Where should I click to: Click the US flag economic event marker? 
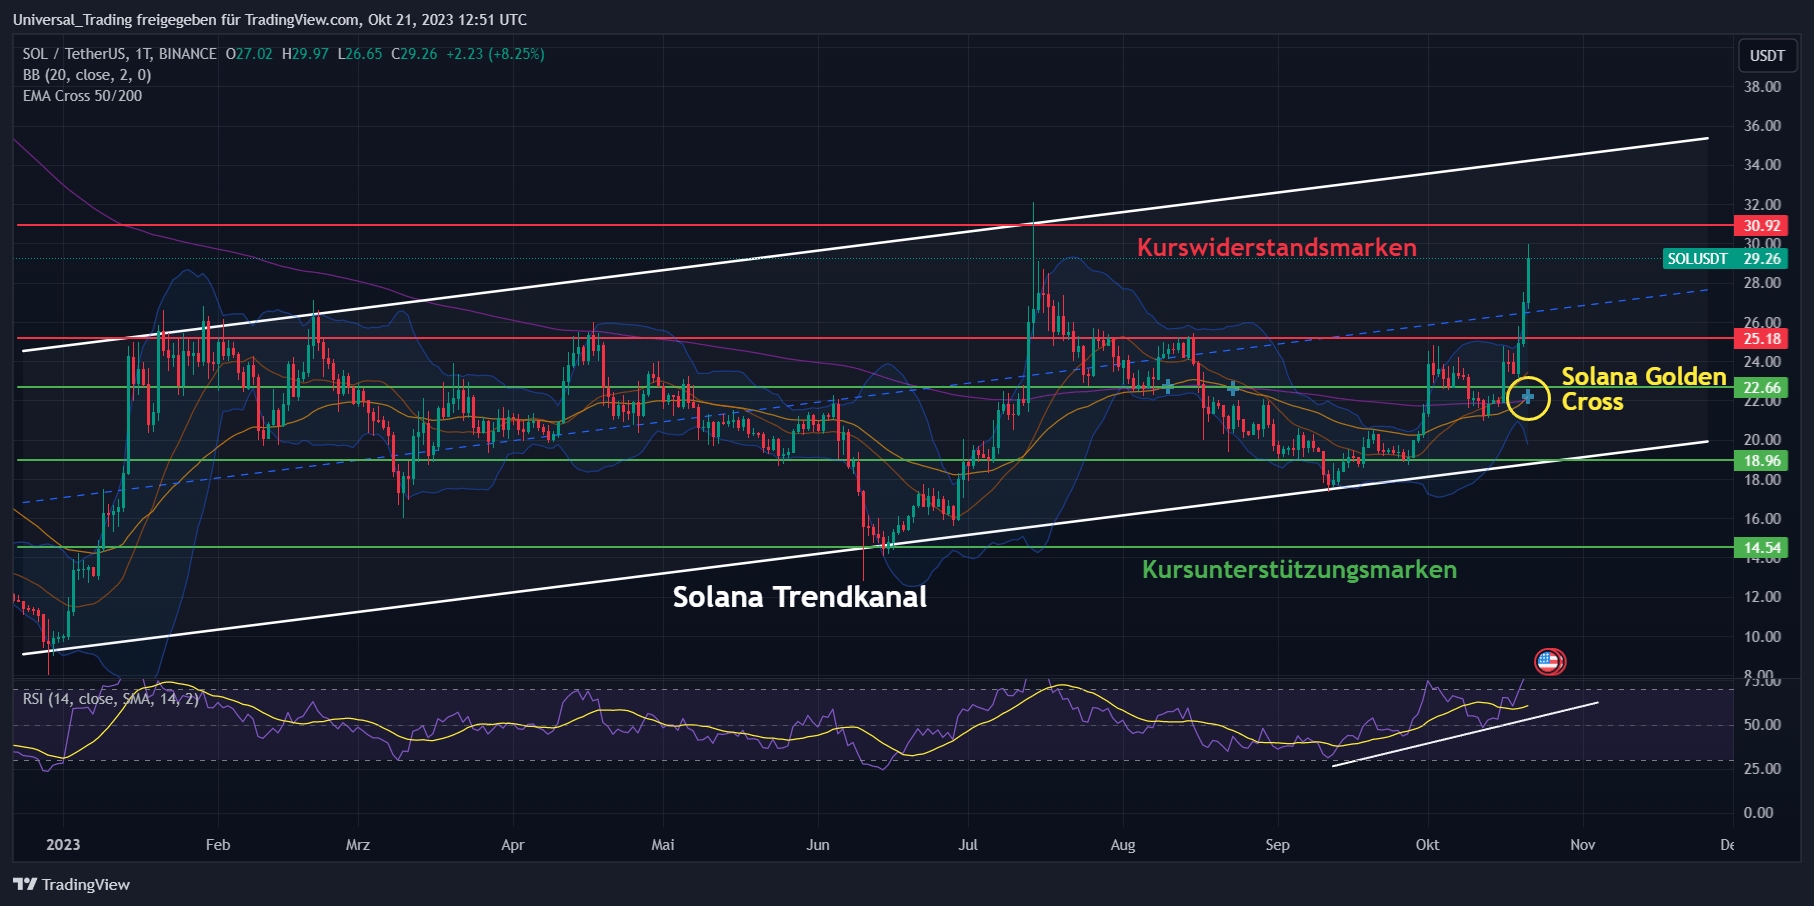tap(1549, 661)
